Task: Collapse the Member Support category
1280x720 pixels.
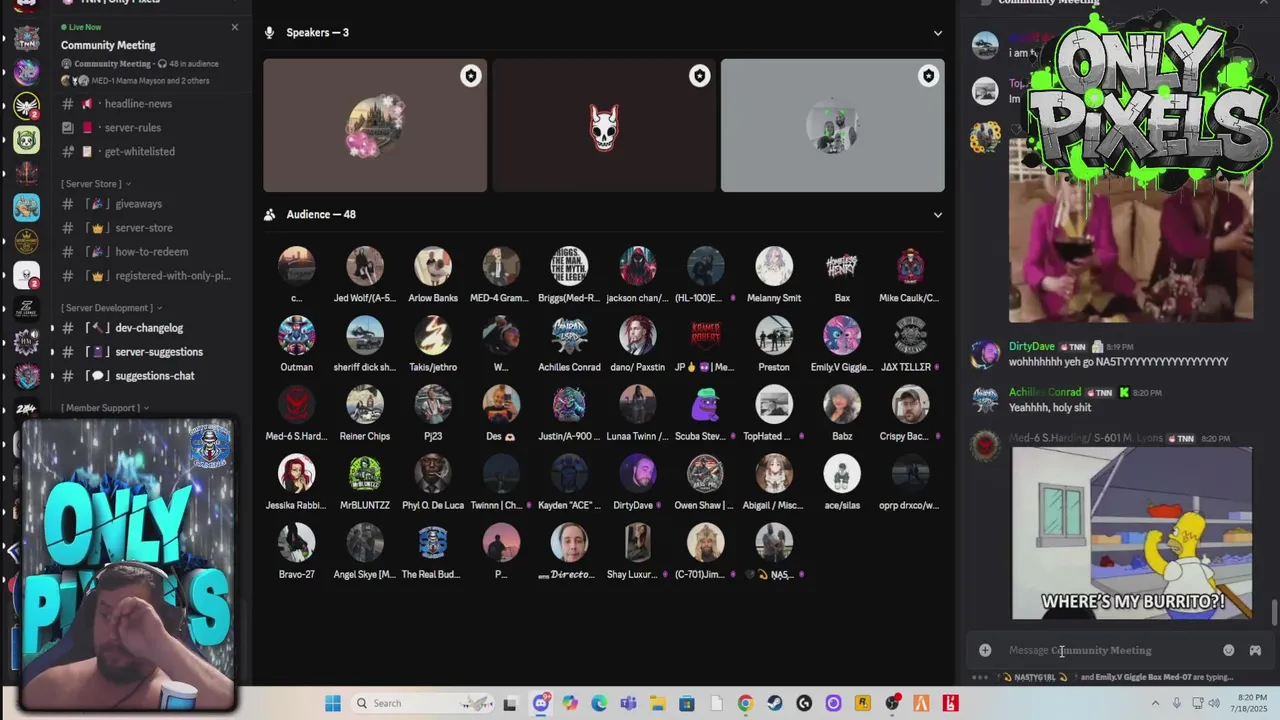Action: [105, 408]
